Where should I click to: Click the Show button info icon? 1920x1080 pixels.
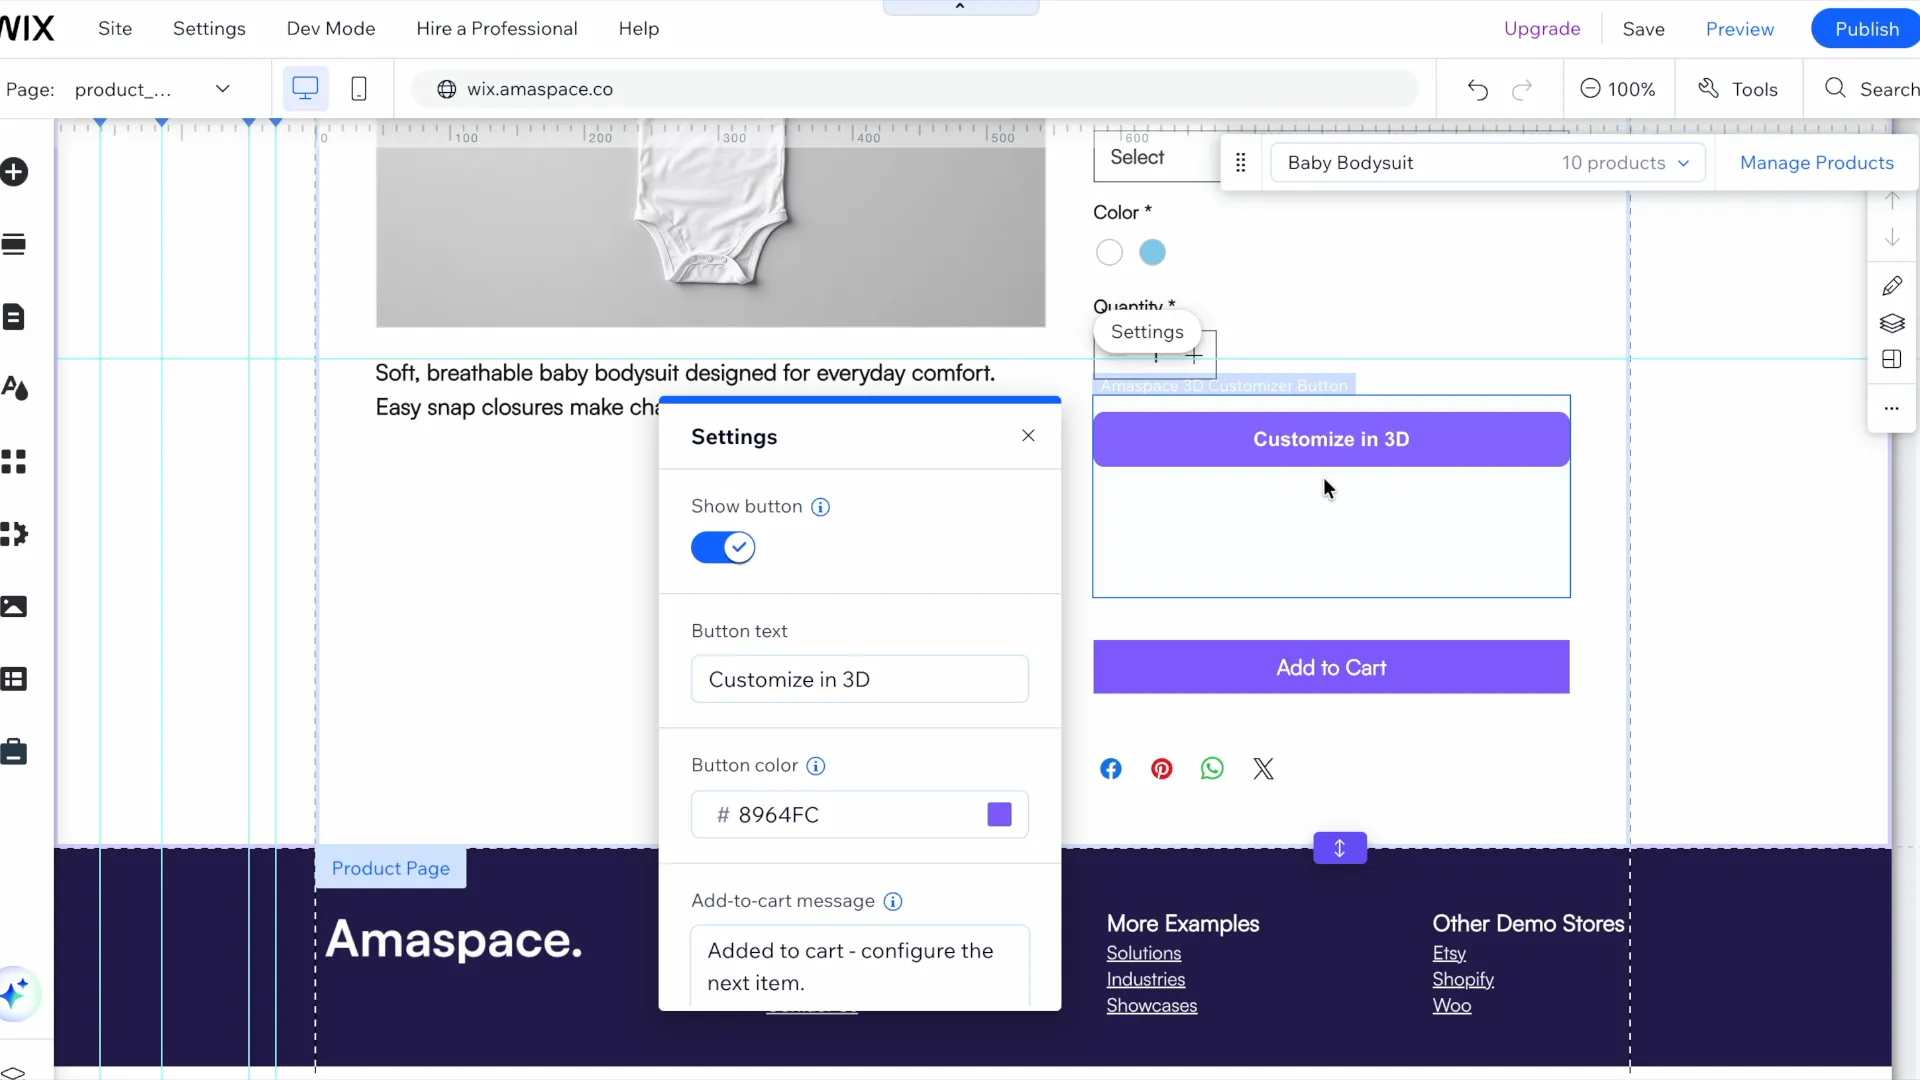pyautogui.click(x=820, y=507)
